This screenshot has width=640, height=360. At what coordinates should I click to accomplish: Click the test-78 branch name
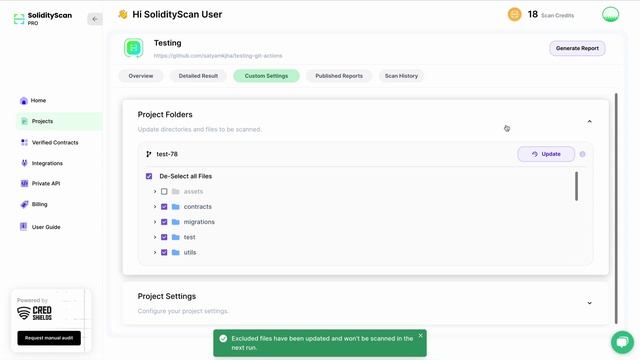pos(167,154)
